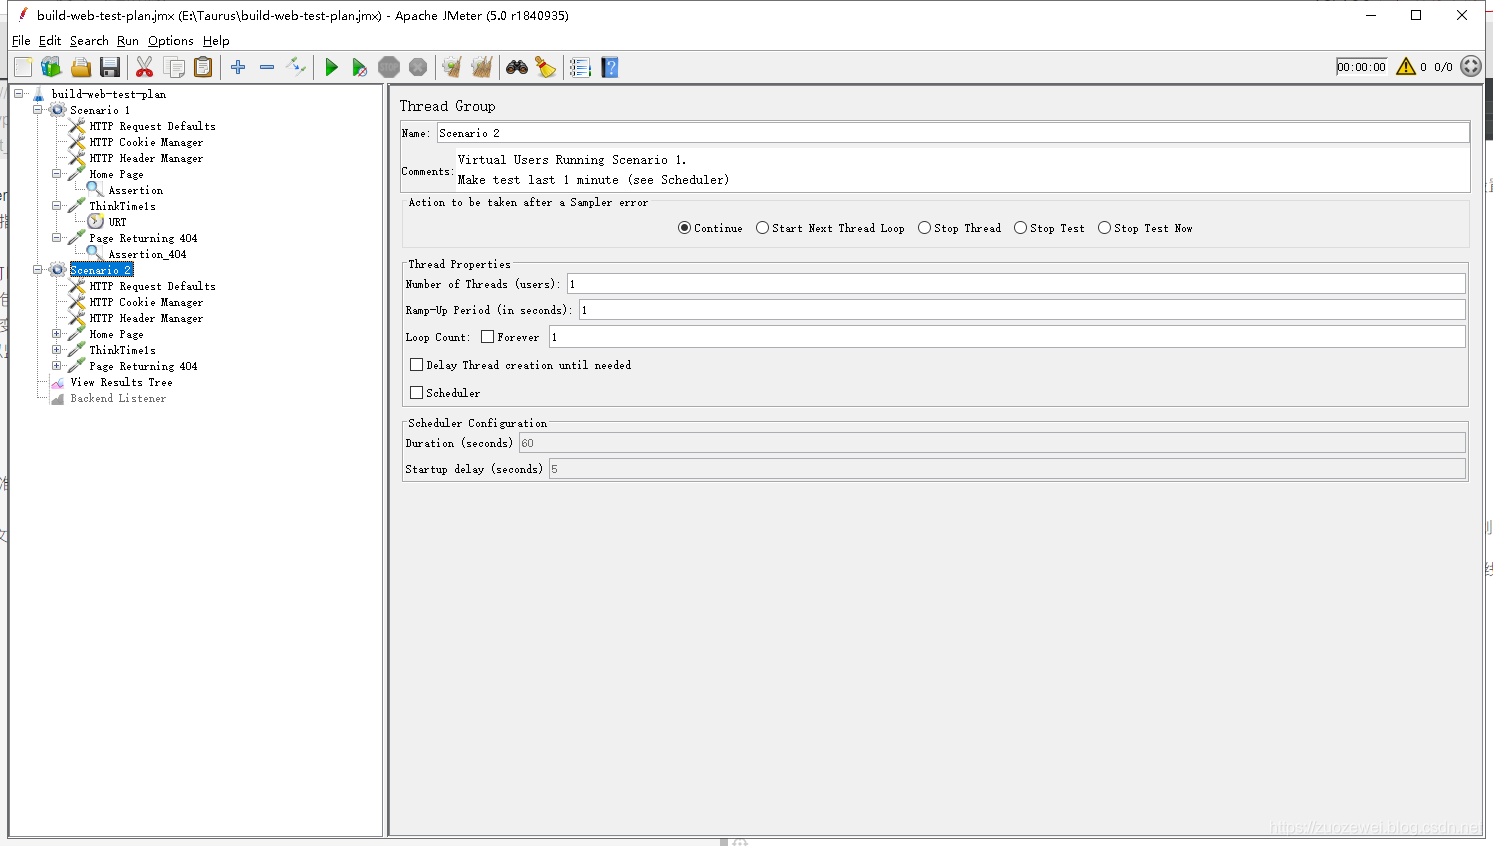Open the Options menu
The image size is (1493, 846).
pyautogui.click(x=171, y=41)
